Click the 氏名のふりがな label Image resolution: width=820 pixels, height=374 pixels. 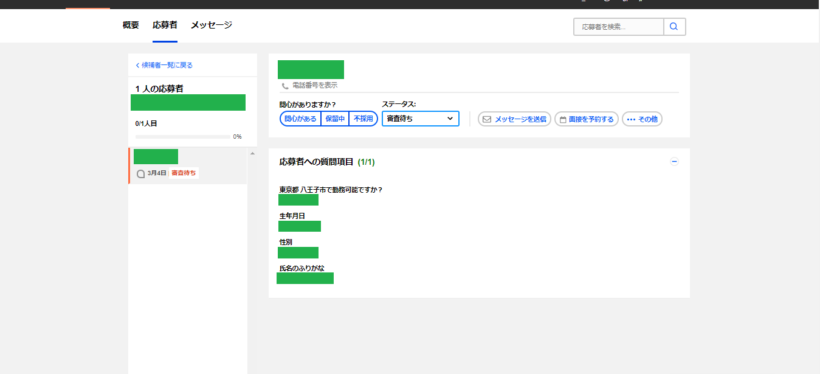click(302, 268)
